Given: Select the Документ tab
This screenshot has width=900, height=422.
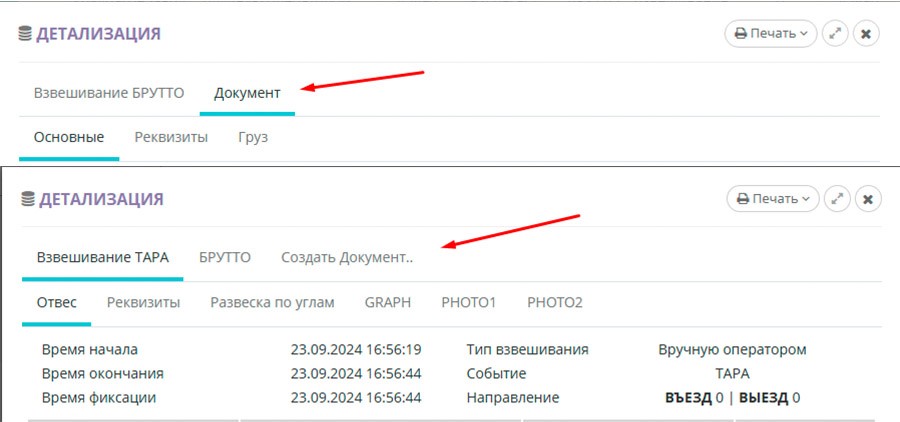Looking at the screenshot, I should (x=247, y=92).
